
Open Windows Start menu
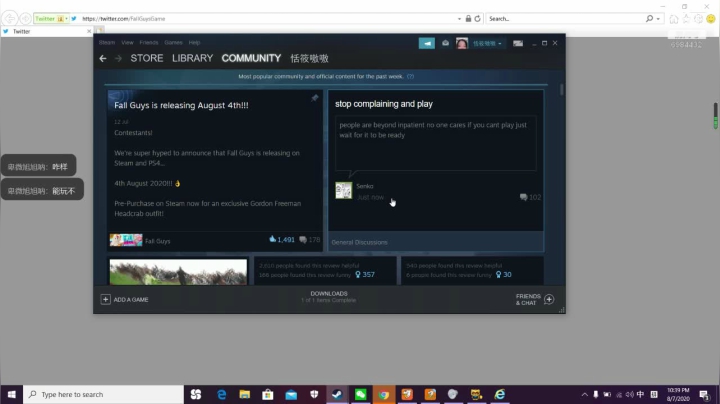(11, 394)
